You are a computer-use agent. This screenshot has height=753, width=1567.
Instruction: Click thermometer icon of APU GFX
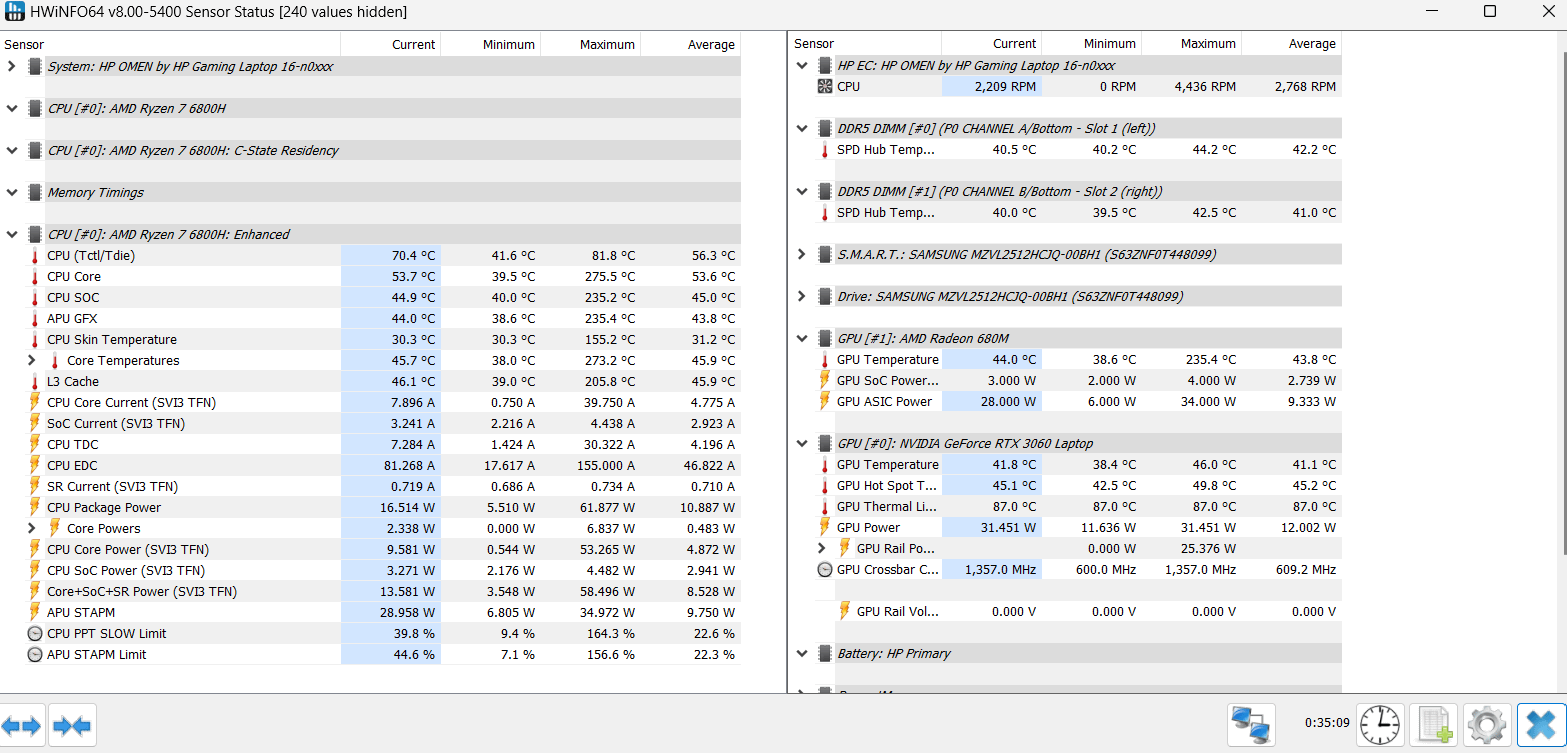(35, 319)
